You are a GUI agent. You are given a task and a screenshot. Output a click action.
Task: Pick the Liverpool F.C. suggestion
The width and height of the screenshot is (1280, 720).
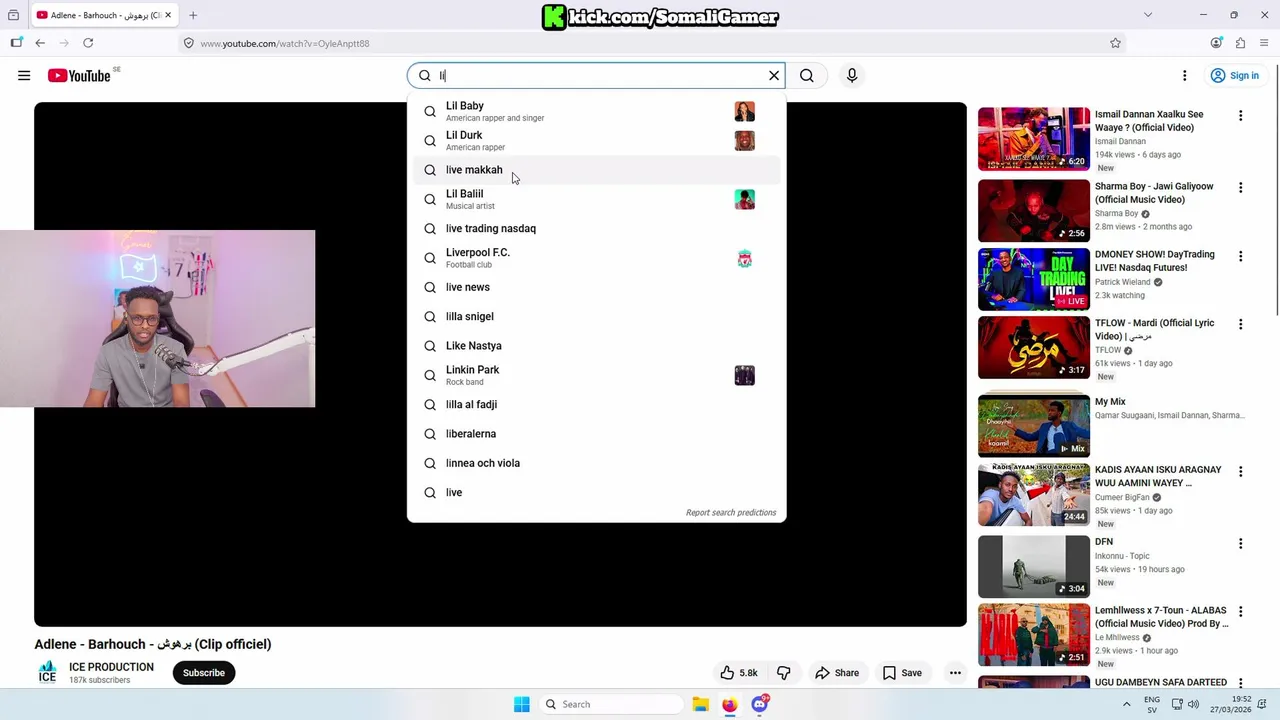tap(597, 258)
